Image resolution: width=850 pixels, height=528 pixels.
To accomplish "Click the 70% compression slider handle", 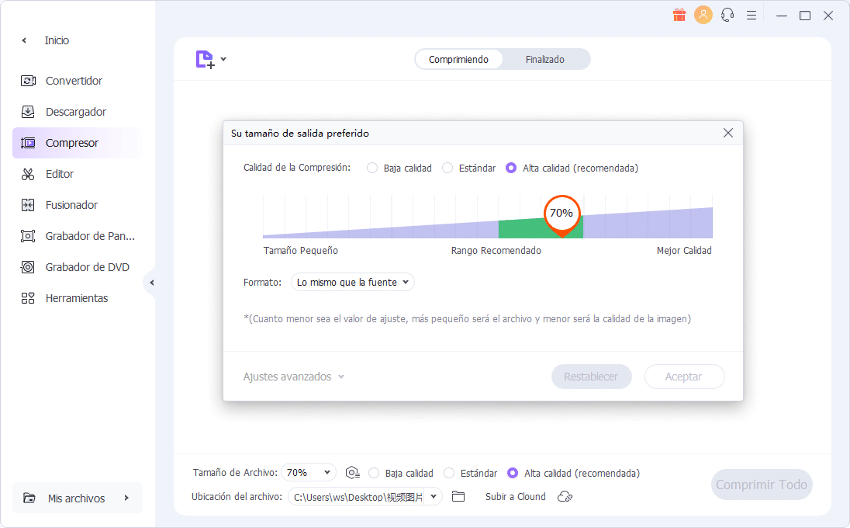I will [x=561, y=214].
